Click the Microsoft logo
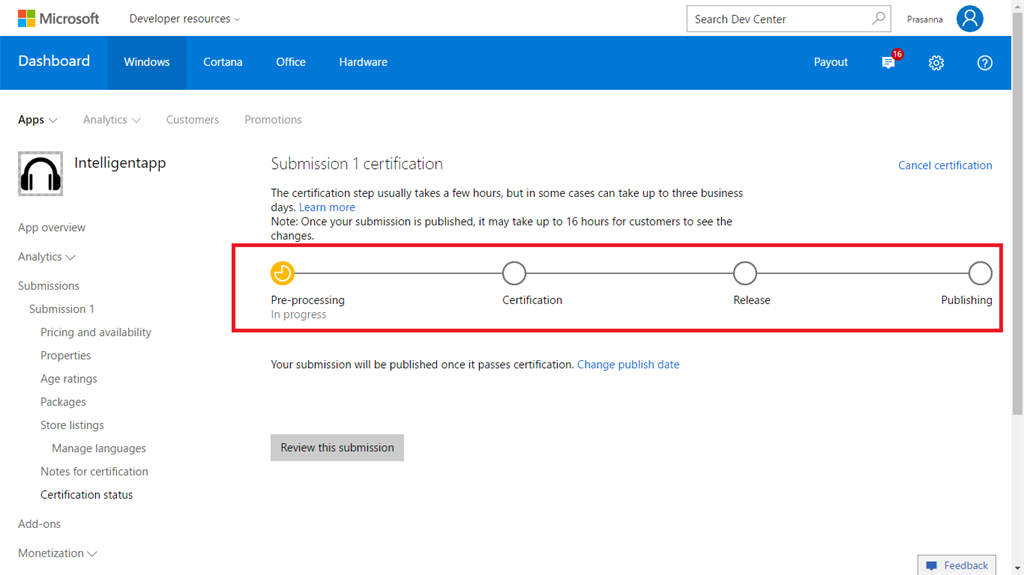Screen dimensions: 1024x575 [58, 19]
